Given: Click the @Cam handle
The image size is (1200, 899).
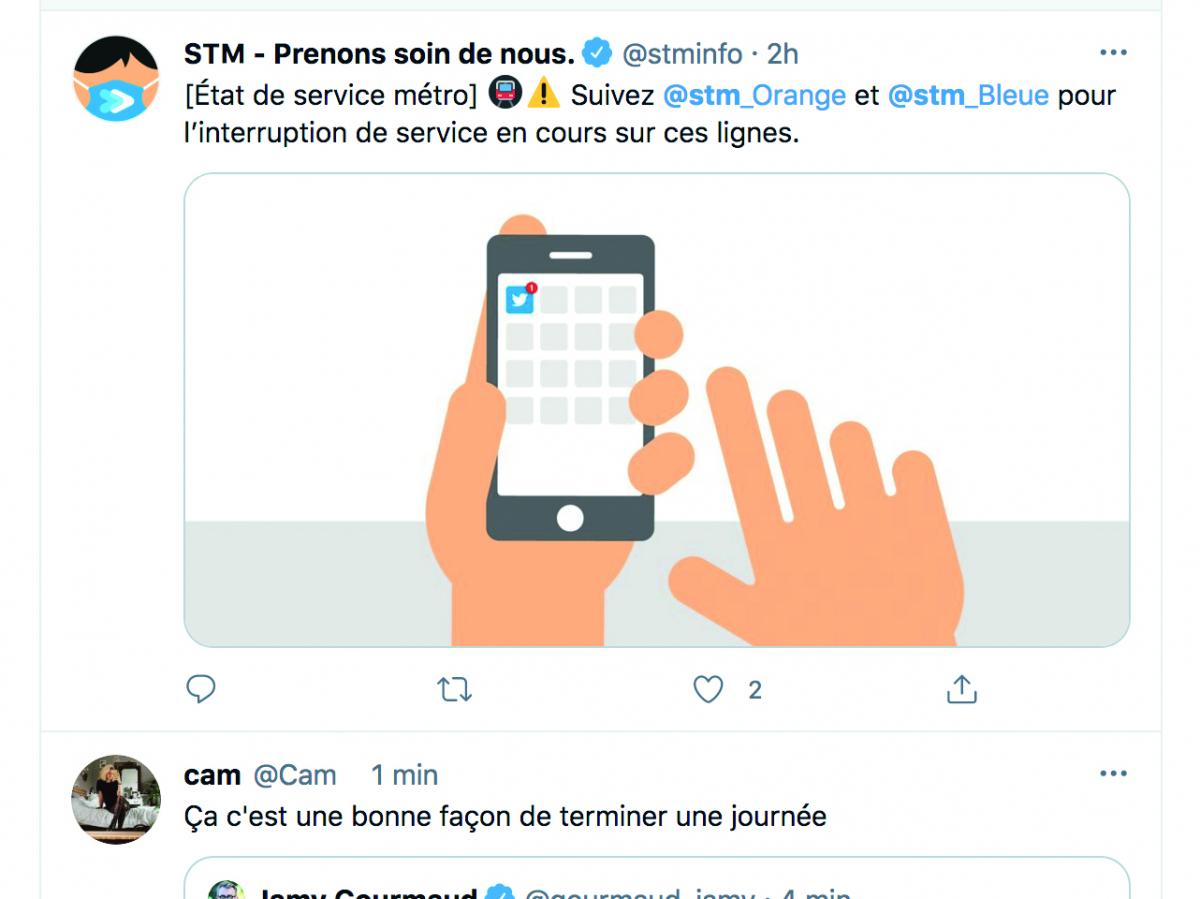Looking at the screenshot, I should point(294,775).
